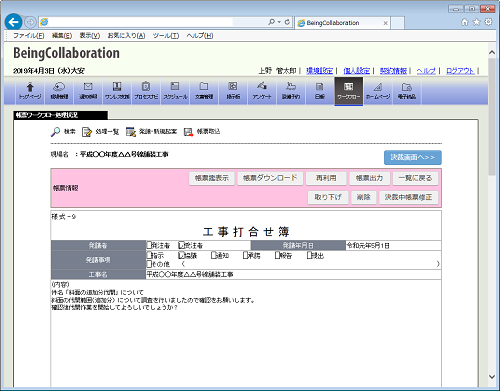500x391 pixels.
Task: Tick the その他 checkbox
Action: 149,264
